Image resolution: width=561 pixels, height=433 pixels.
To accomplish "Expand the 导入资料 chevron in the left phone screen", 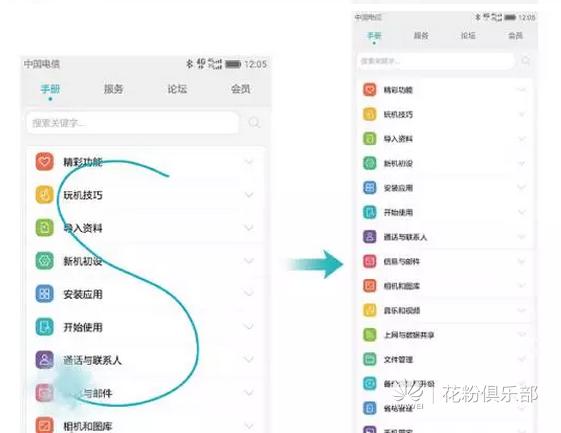I will point(249,228).
